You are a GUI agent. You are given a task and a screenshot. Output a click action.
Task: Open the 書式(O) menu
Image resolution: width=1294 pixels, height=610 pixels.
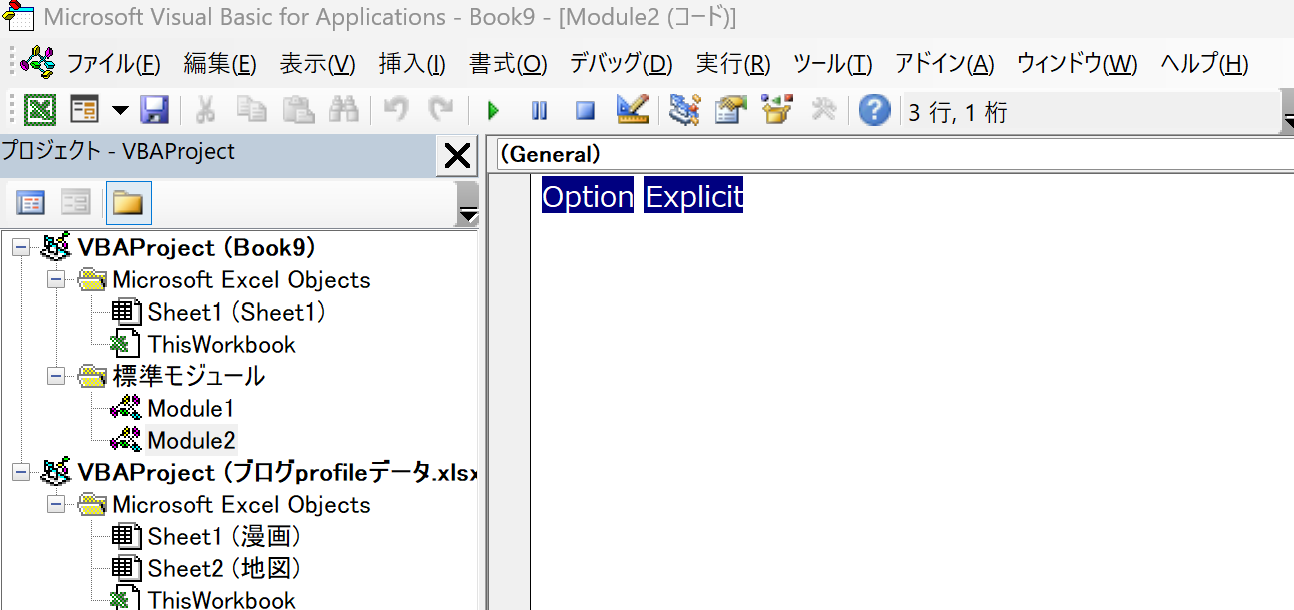508,64
